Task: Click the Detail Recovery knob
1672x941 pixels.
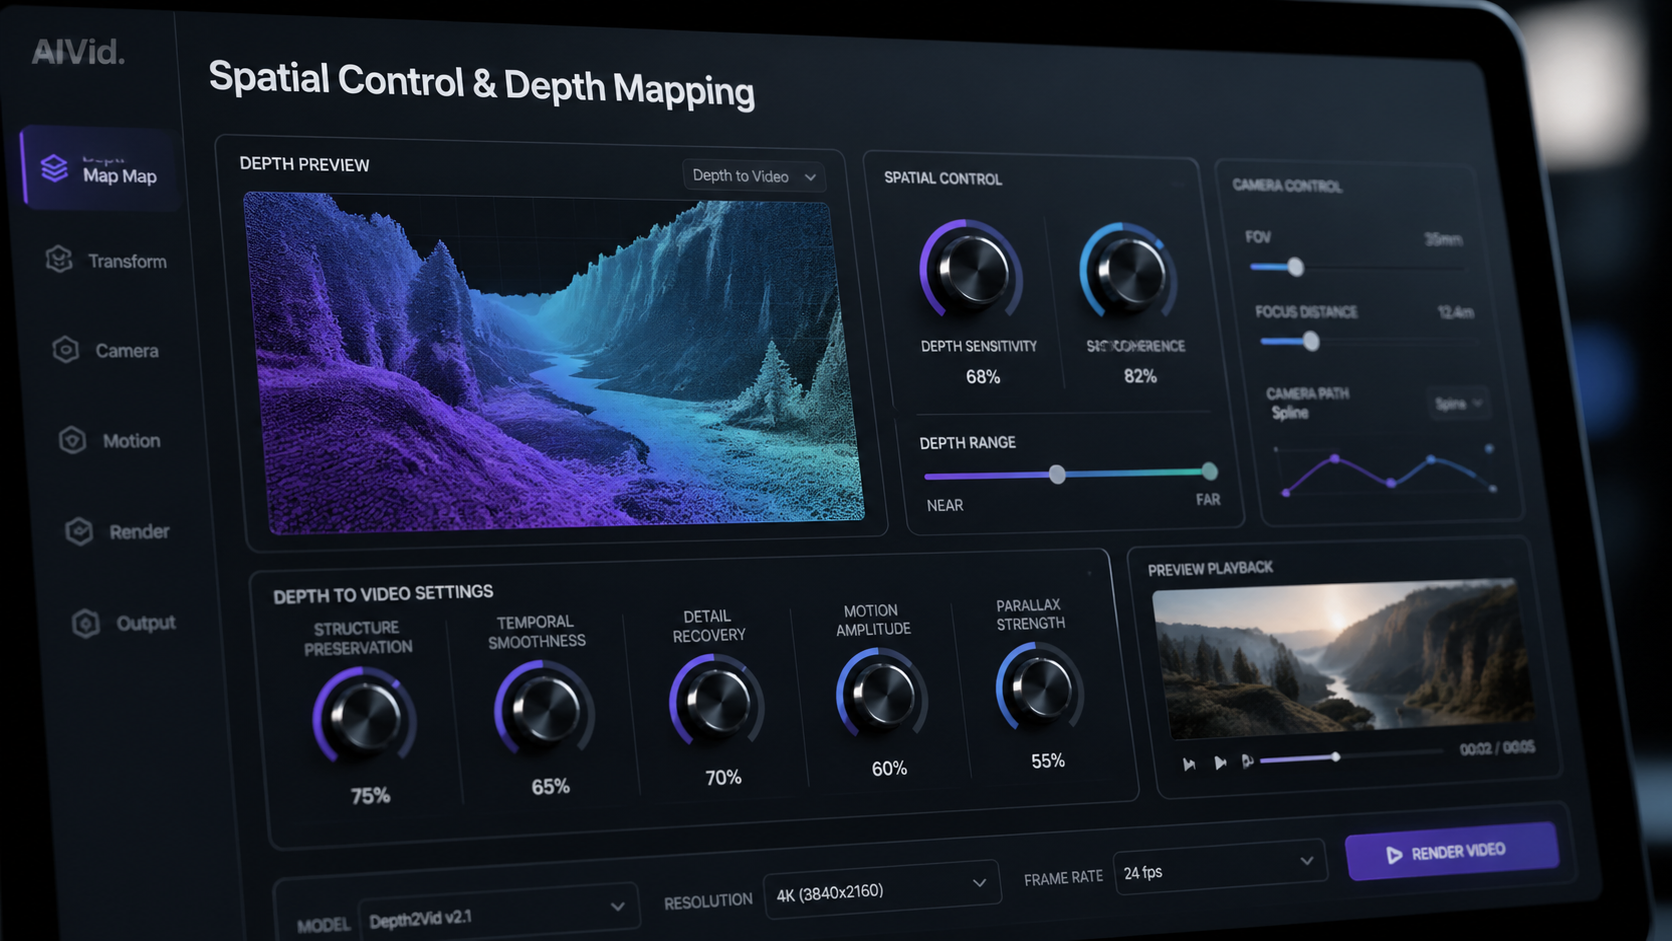Action: click(x=716, y=700)
